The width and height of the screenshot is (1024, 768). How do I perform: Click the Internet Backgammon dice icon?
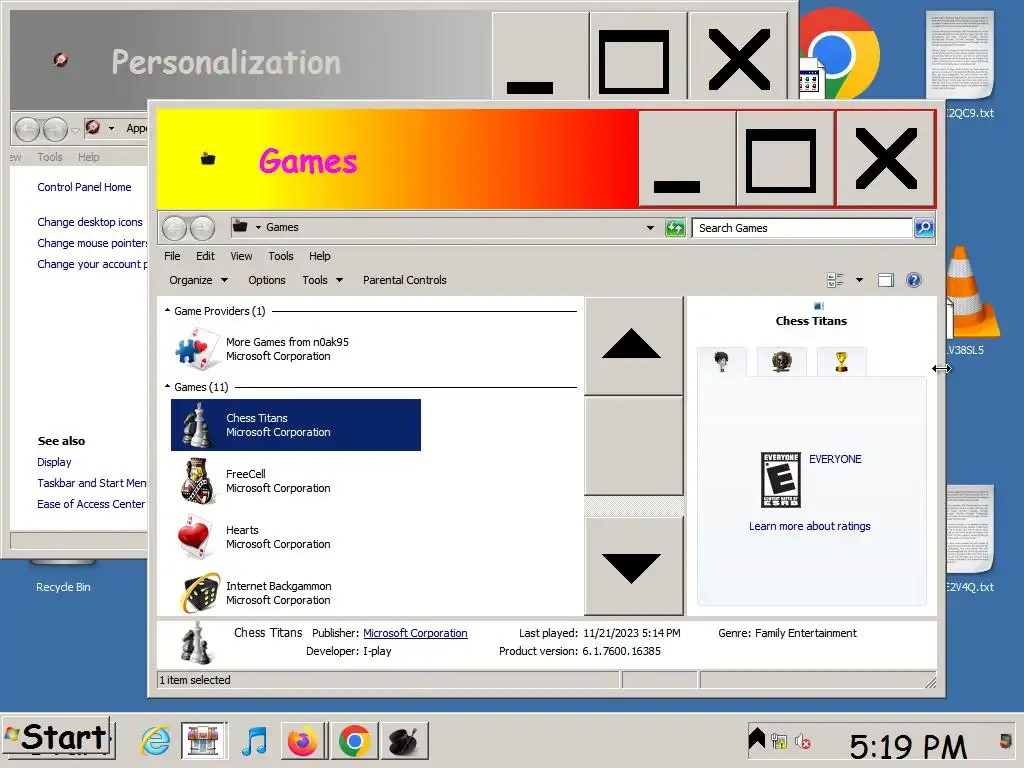(200, 593)
